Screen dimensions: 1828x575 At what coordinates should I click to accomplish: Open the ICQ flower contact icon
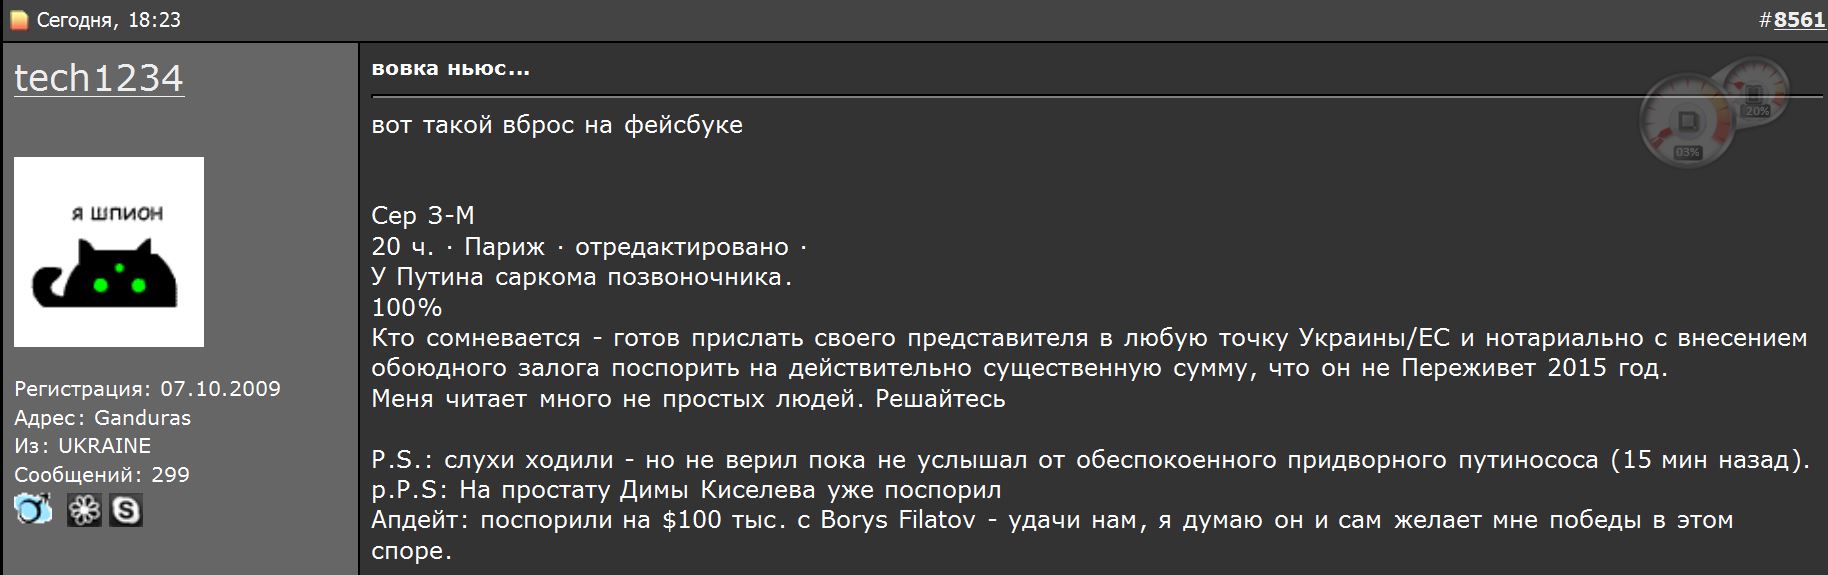84,510
